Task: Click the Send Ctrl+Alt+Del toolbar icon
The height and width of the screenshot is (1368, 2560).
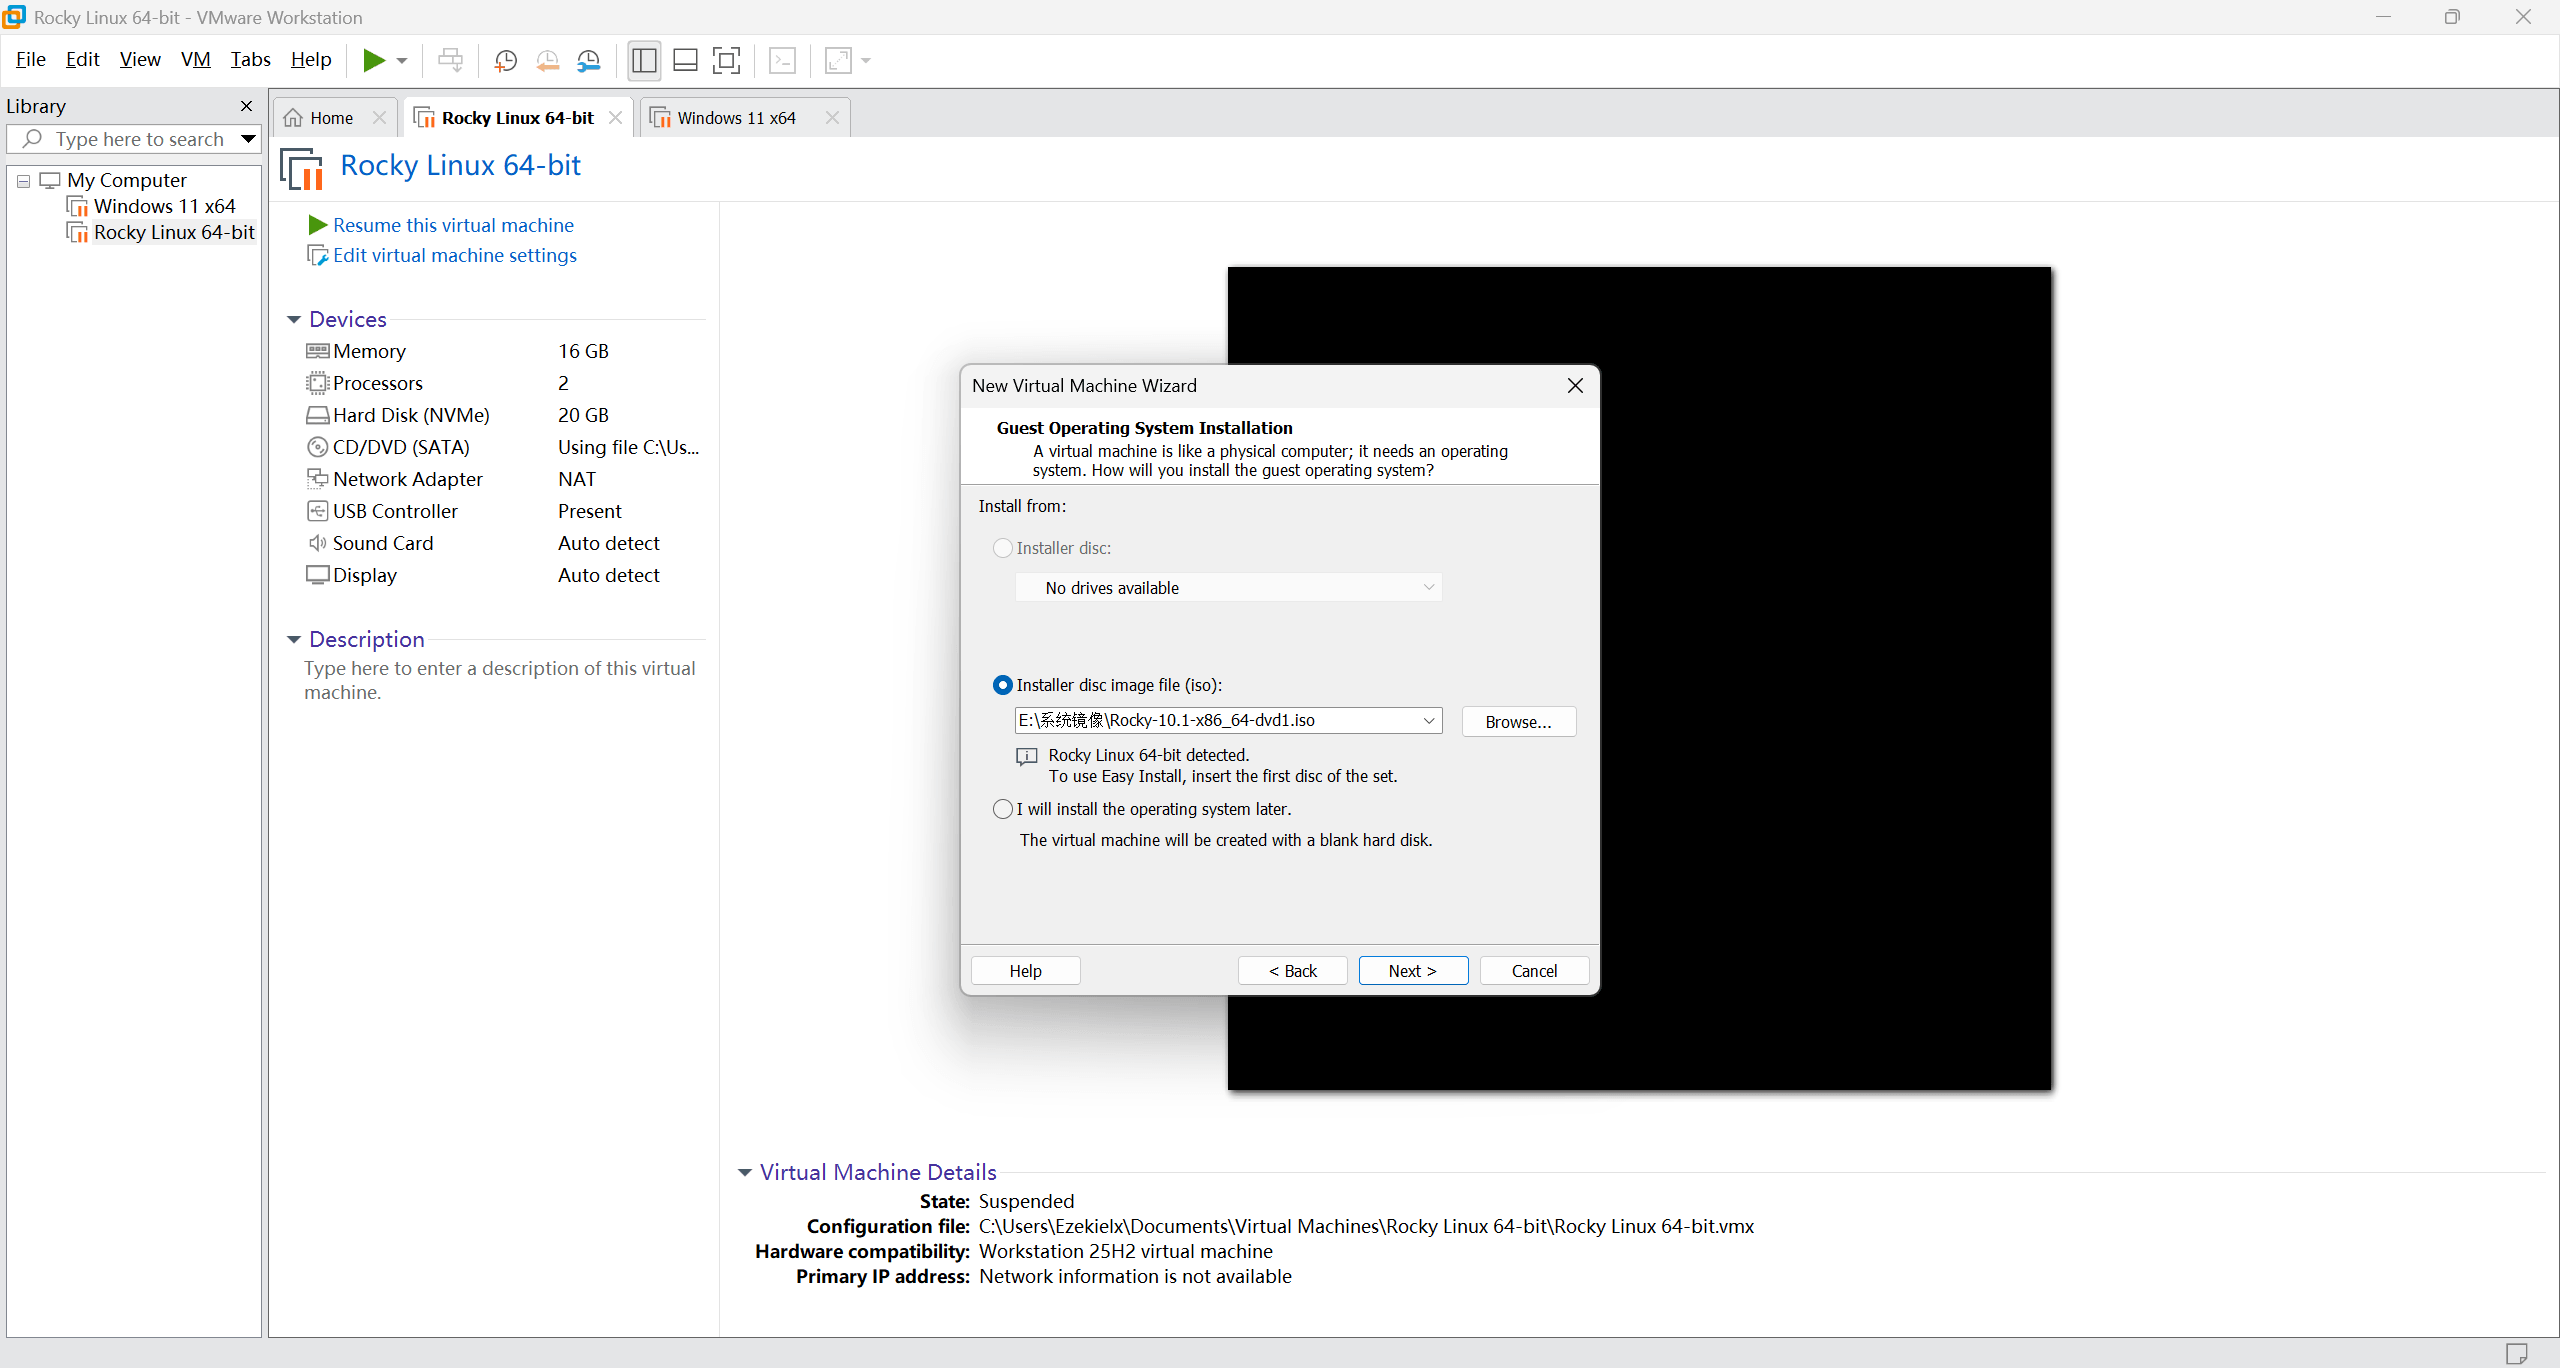Action: coord(451,61)
